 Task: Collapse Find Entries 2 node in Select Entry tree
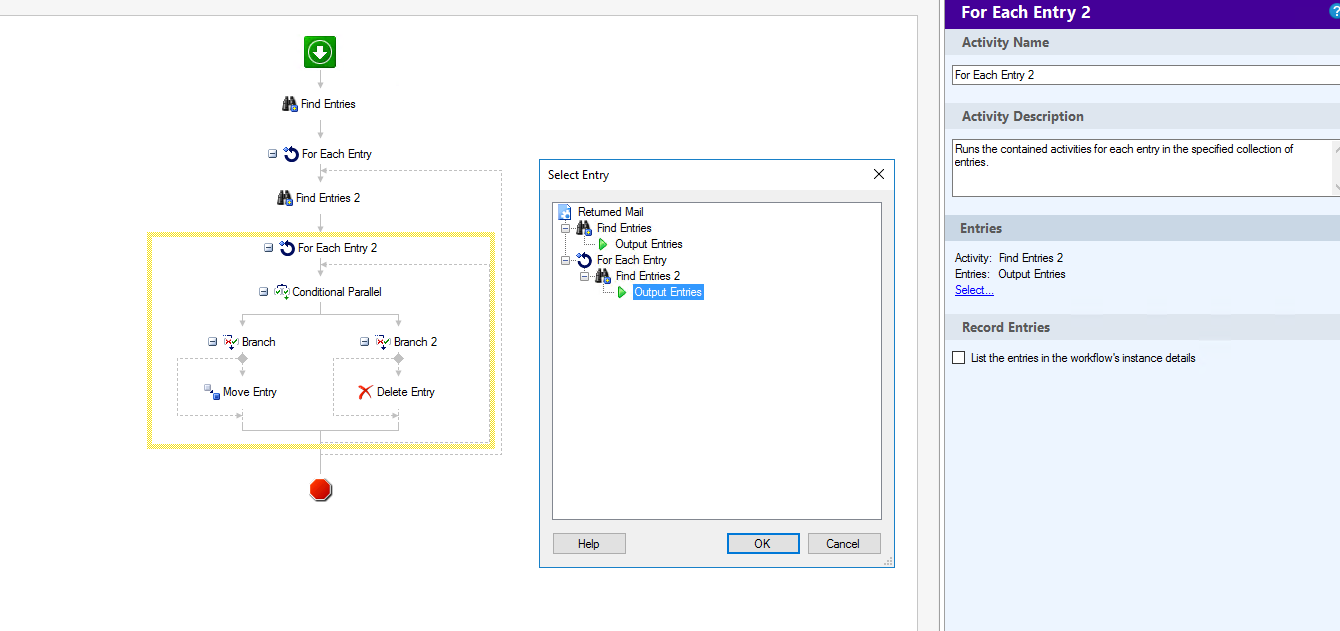coord(585,276)
